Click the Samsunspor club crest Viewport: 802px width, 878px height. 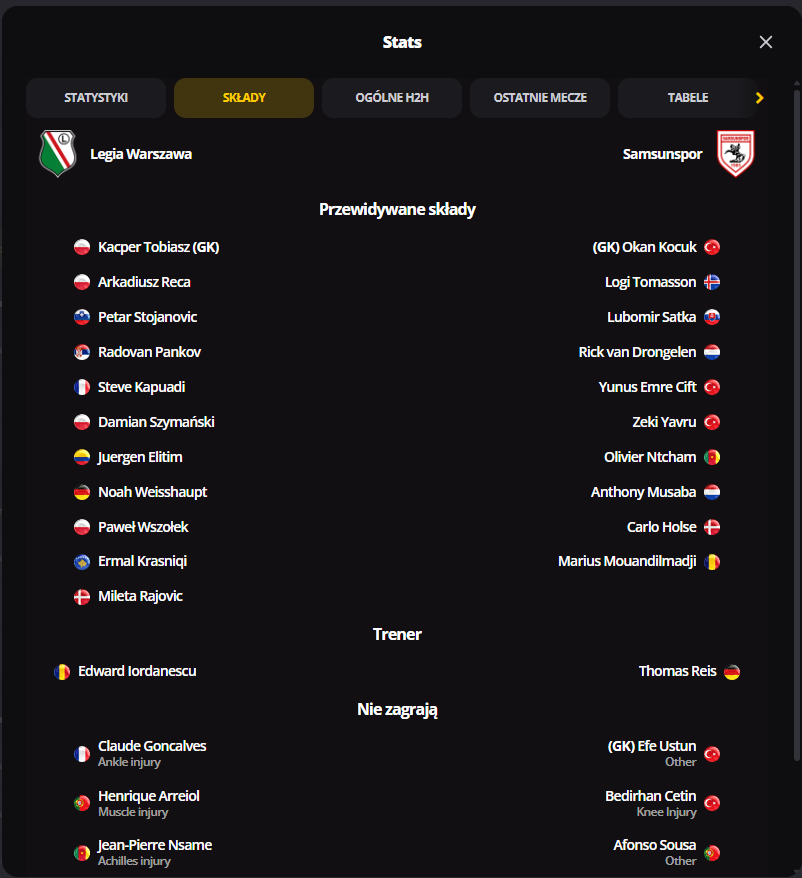(736, 154)
